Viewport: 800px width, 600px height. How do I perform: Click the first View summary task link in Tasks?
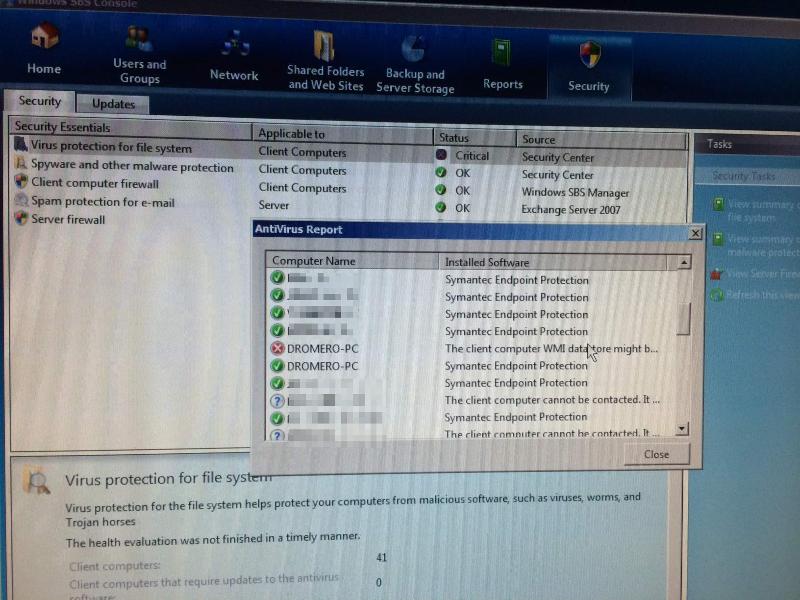pos(763,211)
